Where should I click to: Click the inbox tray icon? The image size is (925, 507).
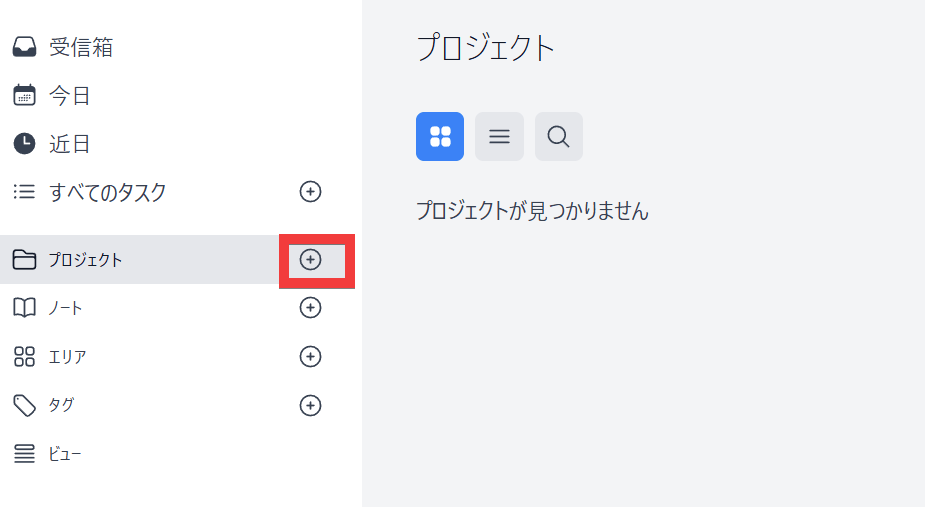tap(24, 47)
